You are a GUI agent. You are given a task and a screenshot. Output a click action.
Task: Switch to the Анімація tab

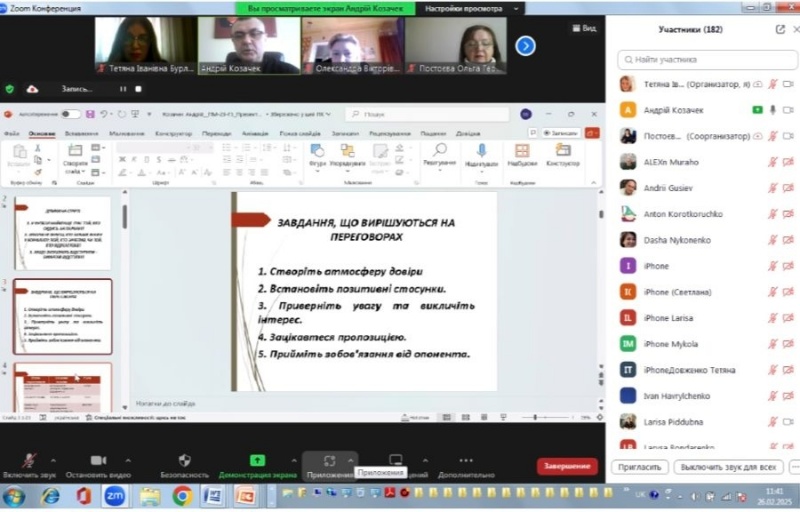(x=255, y=134)
